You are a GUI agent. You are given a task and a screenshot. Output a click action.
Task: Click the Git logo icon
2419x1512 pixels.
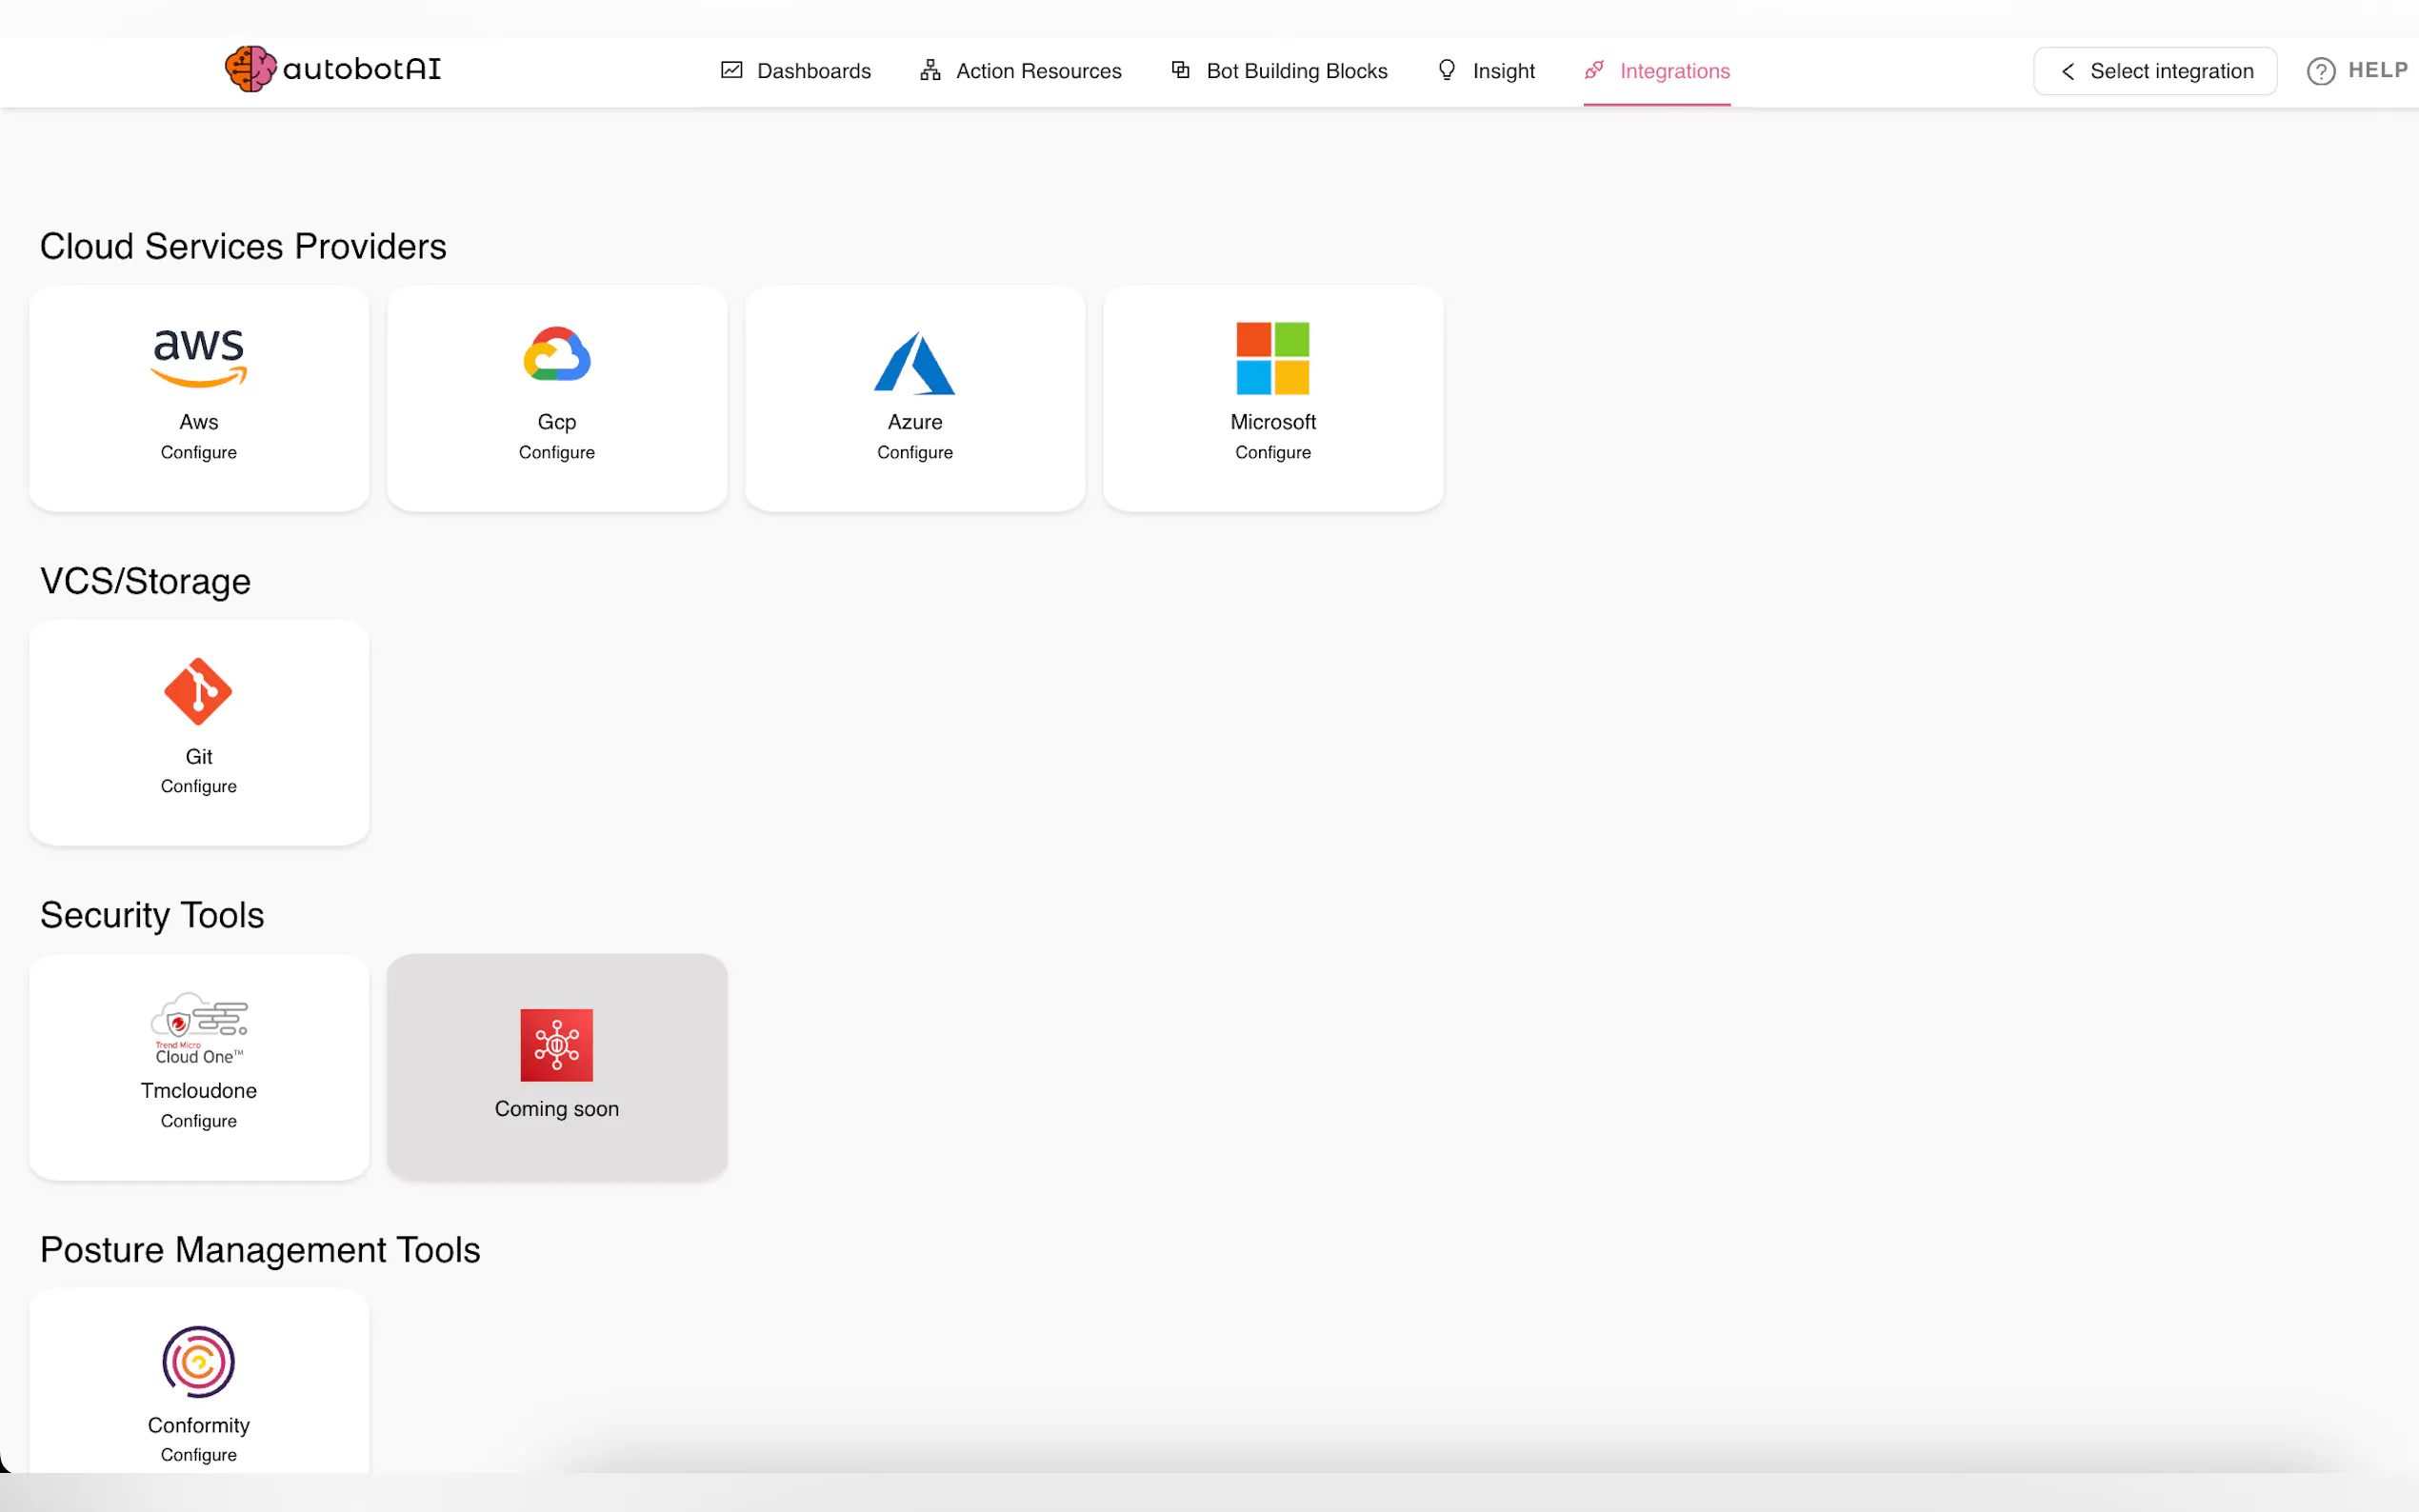[x=198, y=691]
